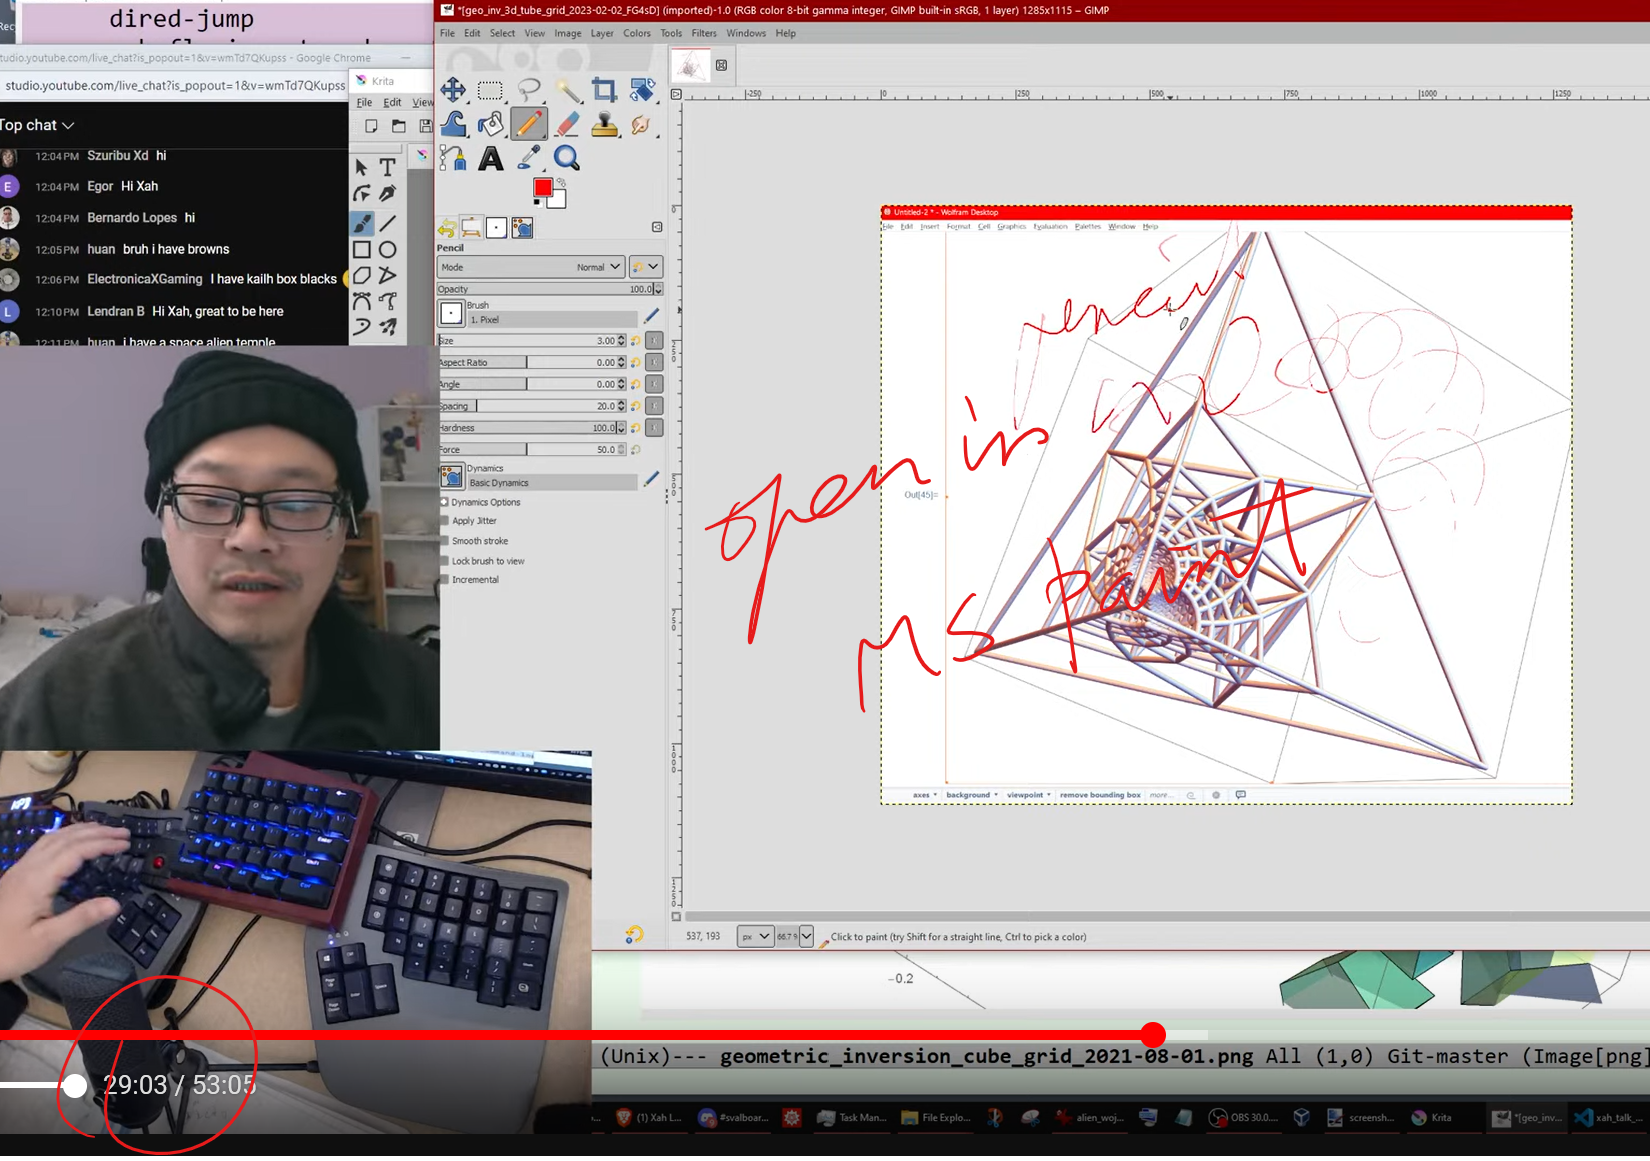
Task: Open the Tools menu in GIMP
Action: [x=671, y=33]
